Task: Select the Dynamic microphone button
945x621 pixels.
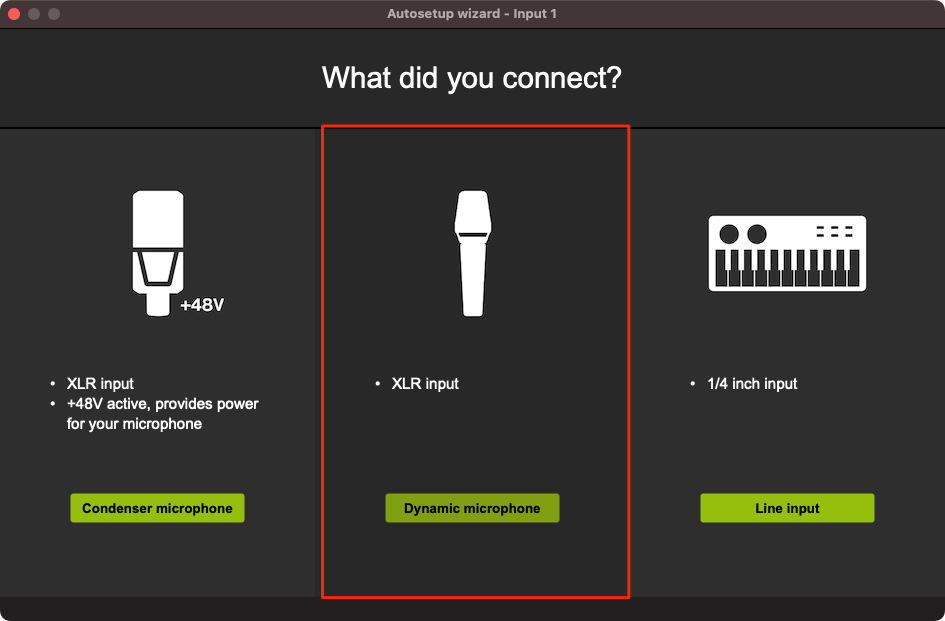Action: tap(472, 508)
